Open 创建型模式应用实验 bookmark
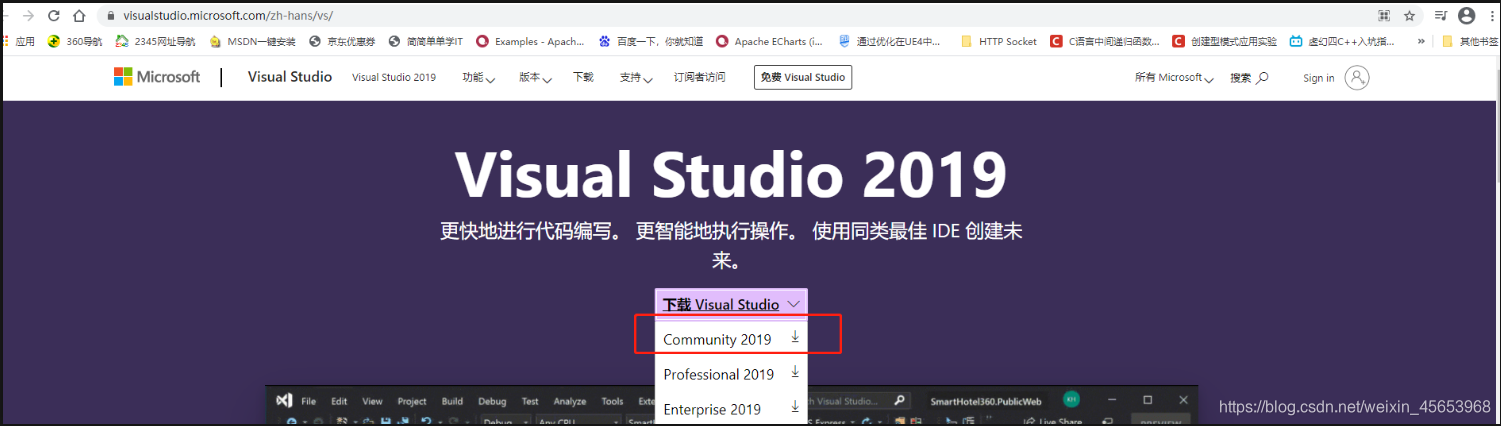The height and width of the screenshot is (426, 1501). click(x=1225, y=42)
